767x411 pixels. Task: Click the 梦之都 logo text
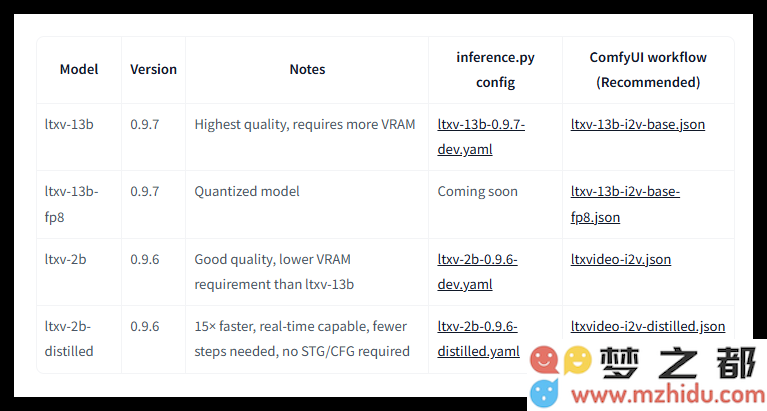click(x=678, y=363)
